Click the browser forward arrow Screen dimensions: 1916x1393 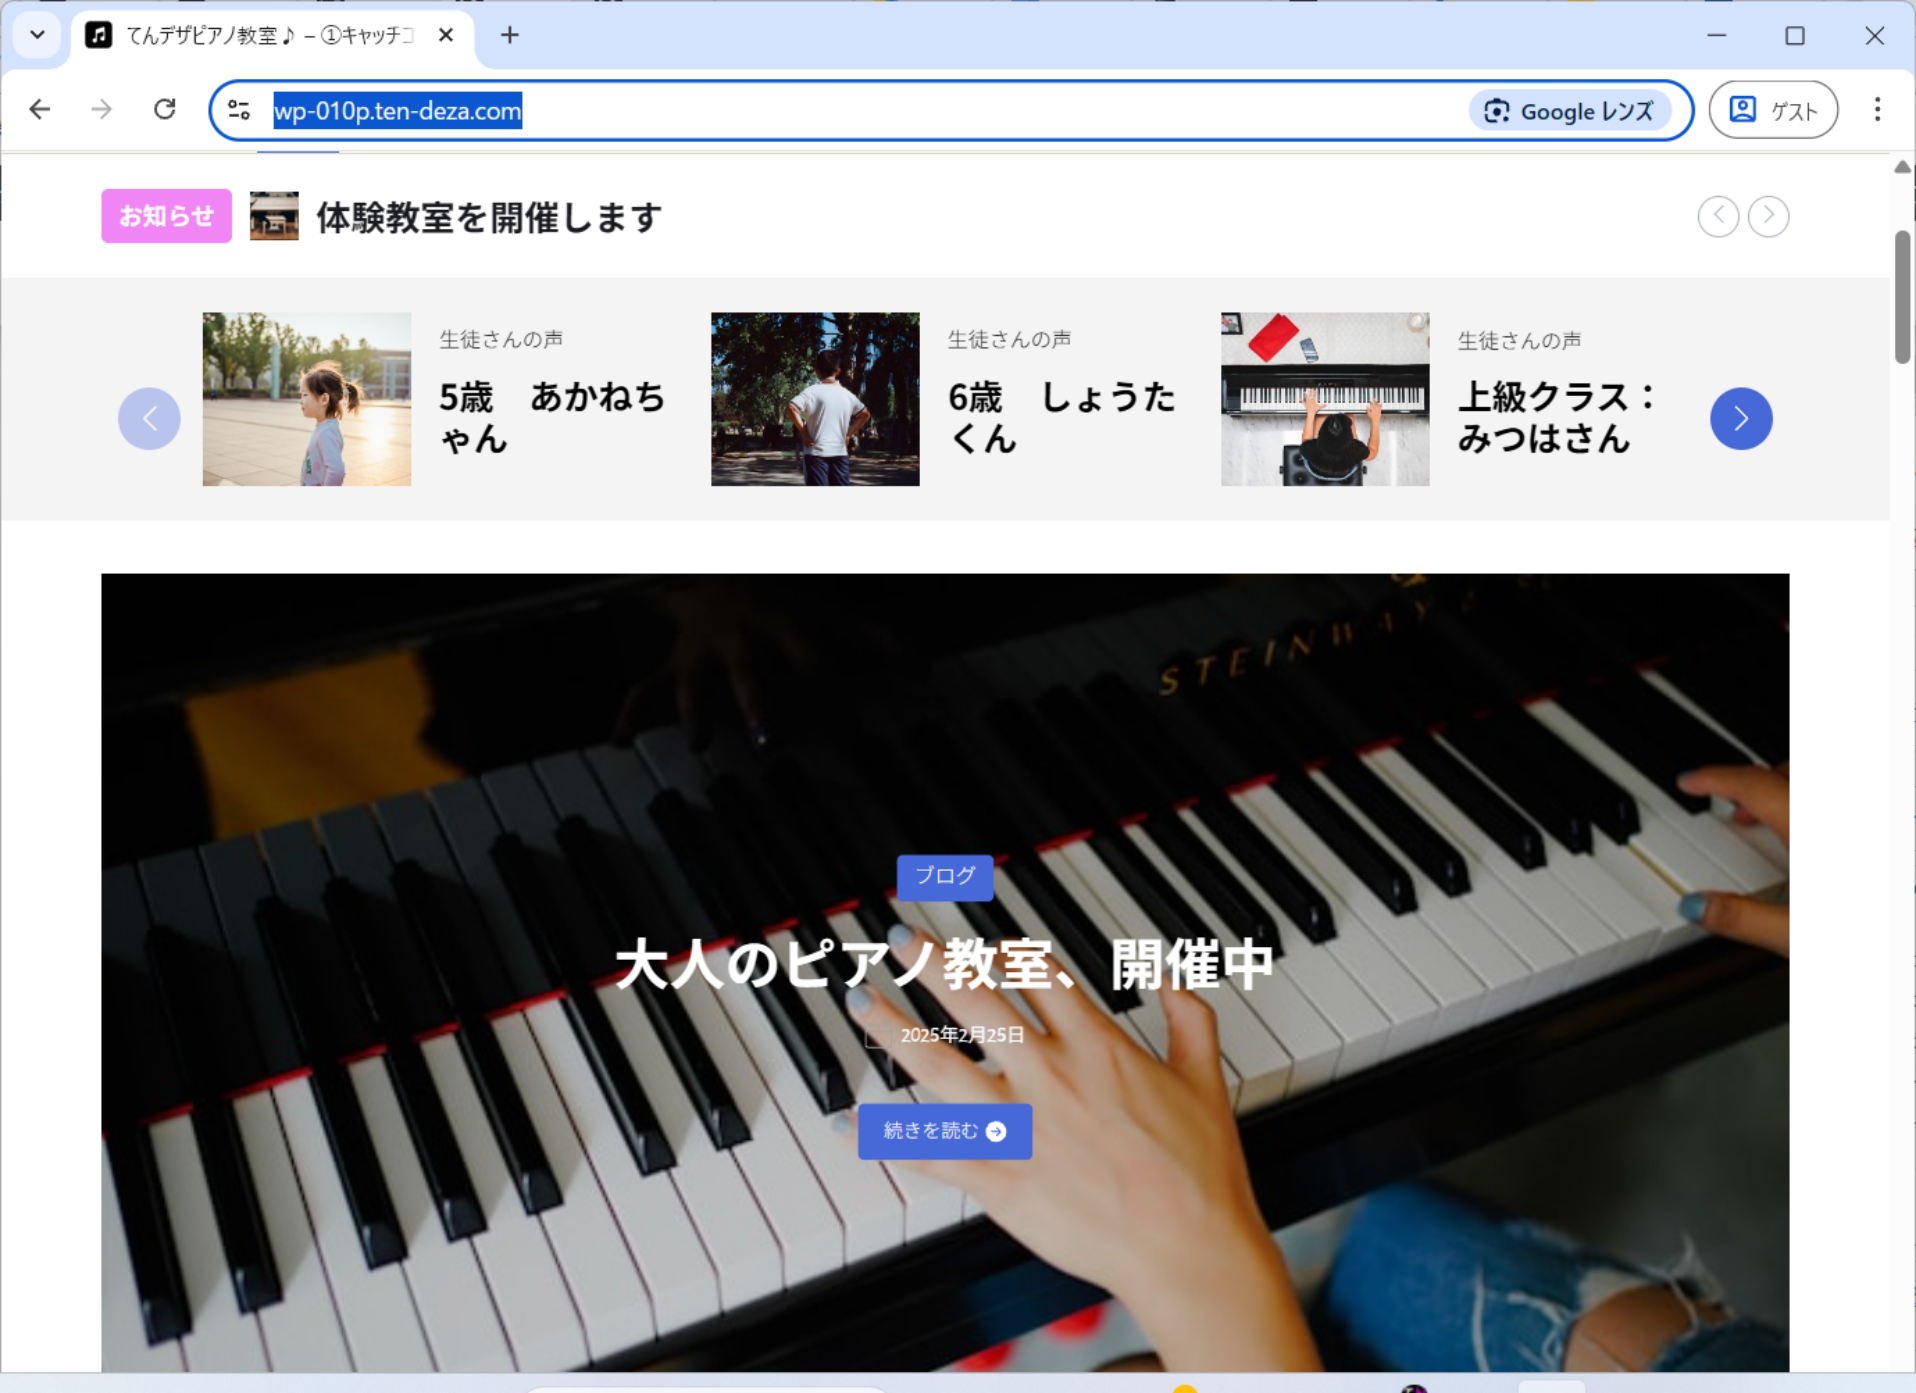[x=102, y=109]
